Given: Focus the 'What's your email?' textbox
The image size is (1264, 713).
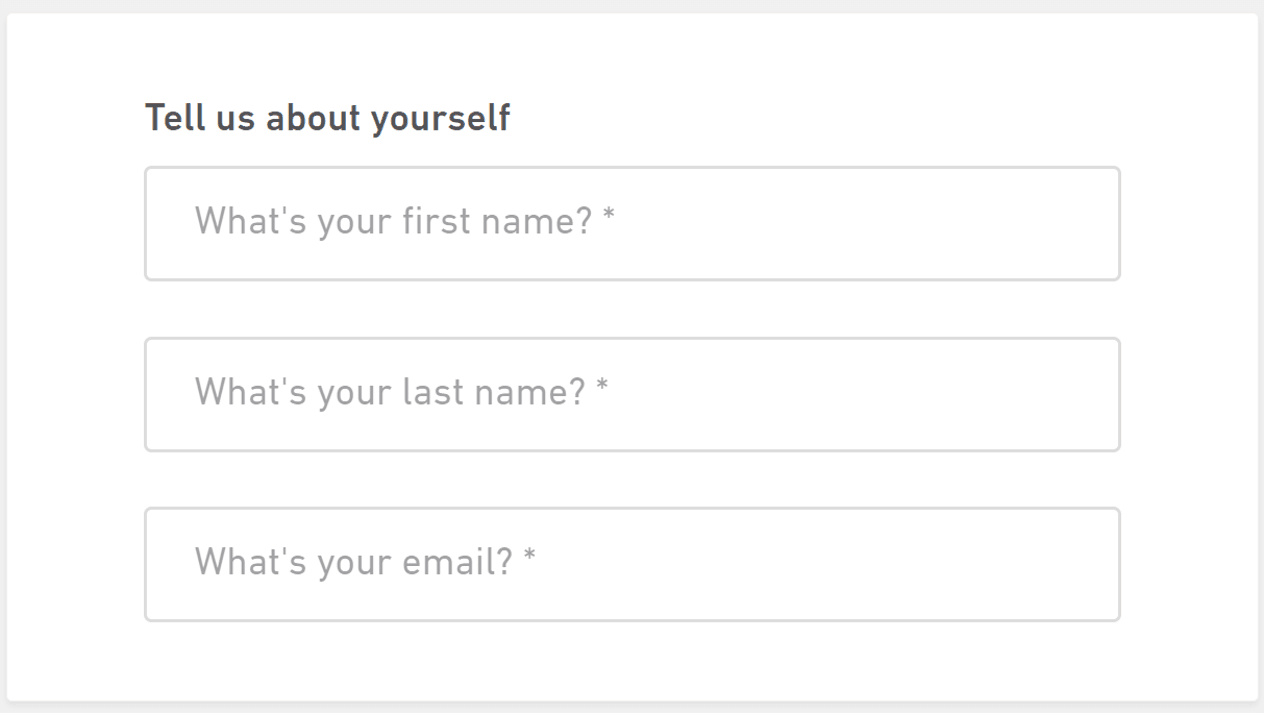Looking at the screenshot, I should (632, 564).
